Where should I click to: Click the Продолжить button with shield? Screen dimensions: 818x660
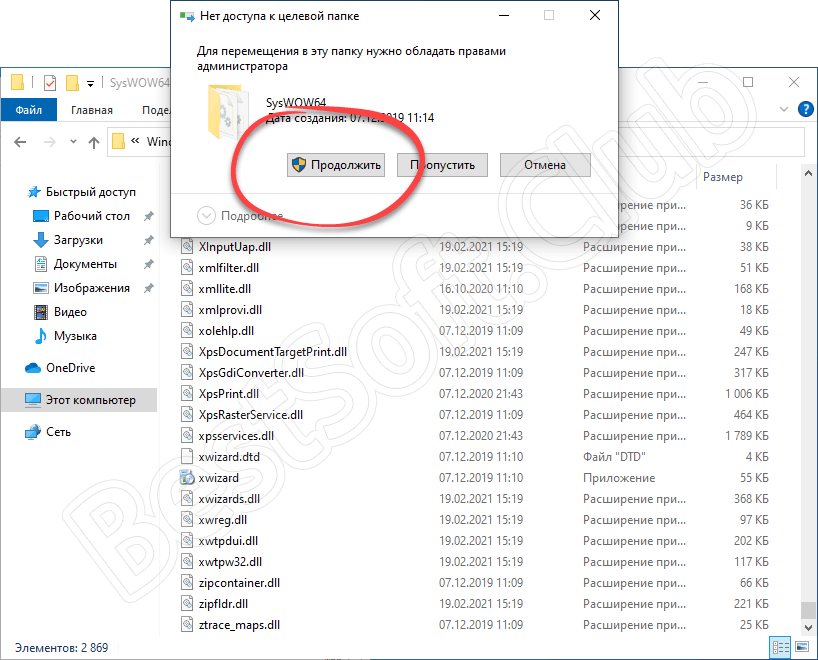[336, 165]
